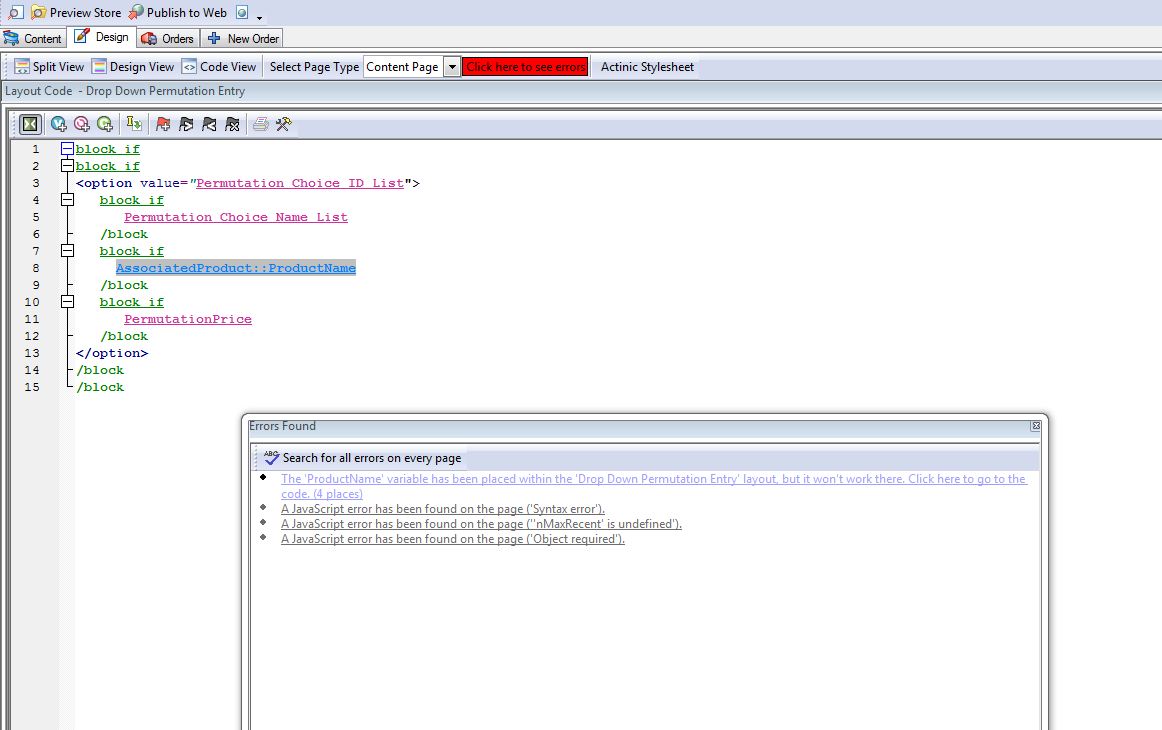Collapse the block if on line 1

67,149
